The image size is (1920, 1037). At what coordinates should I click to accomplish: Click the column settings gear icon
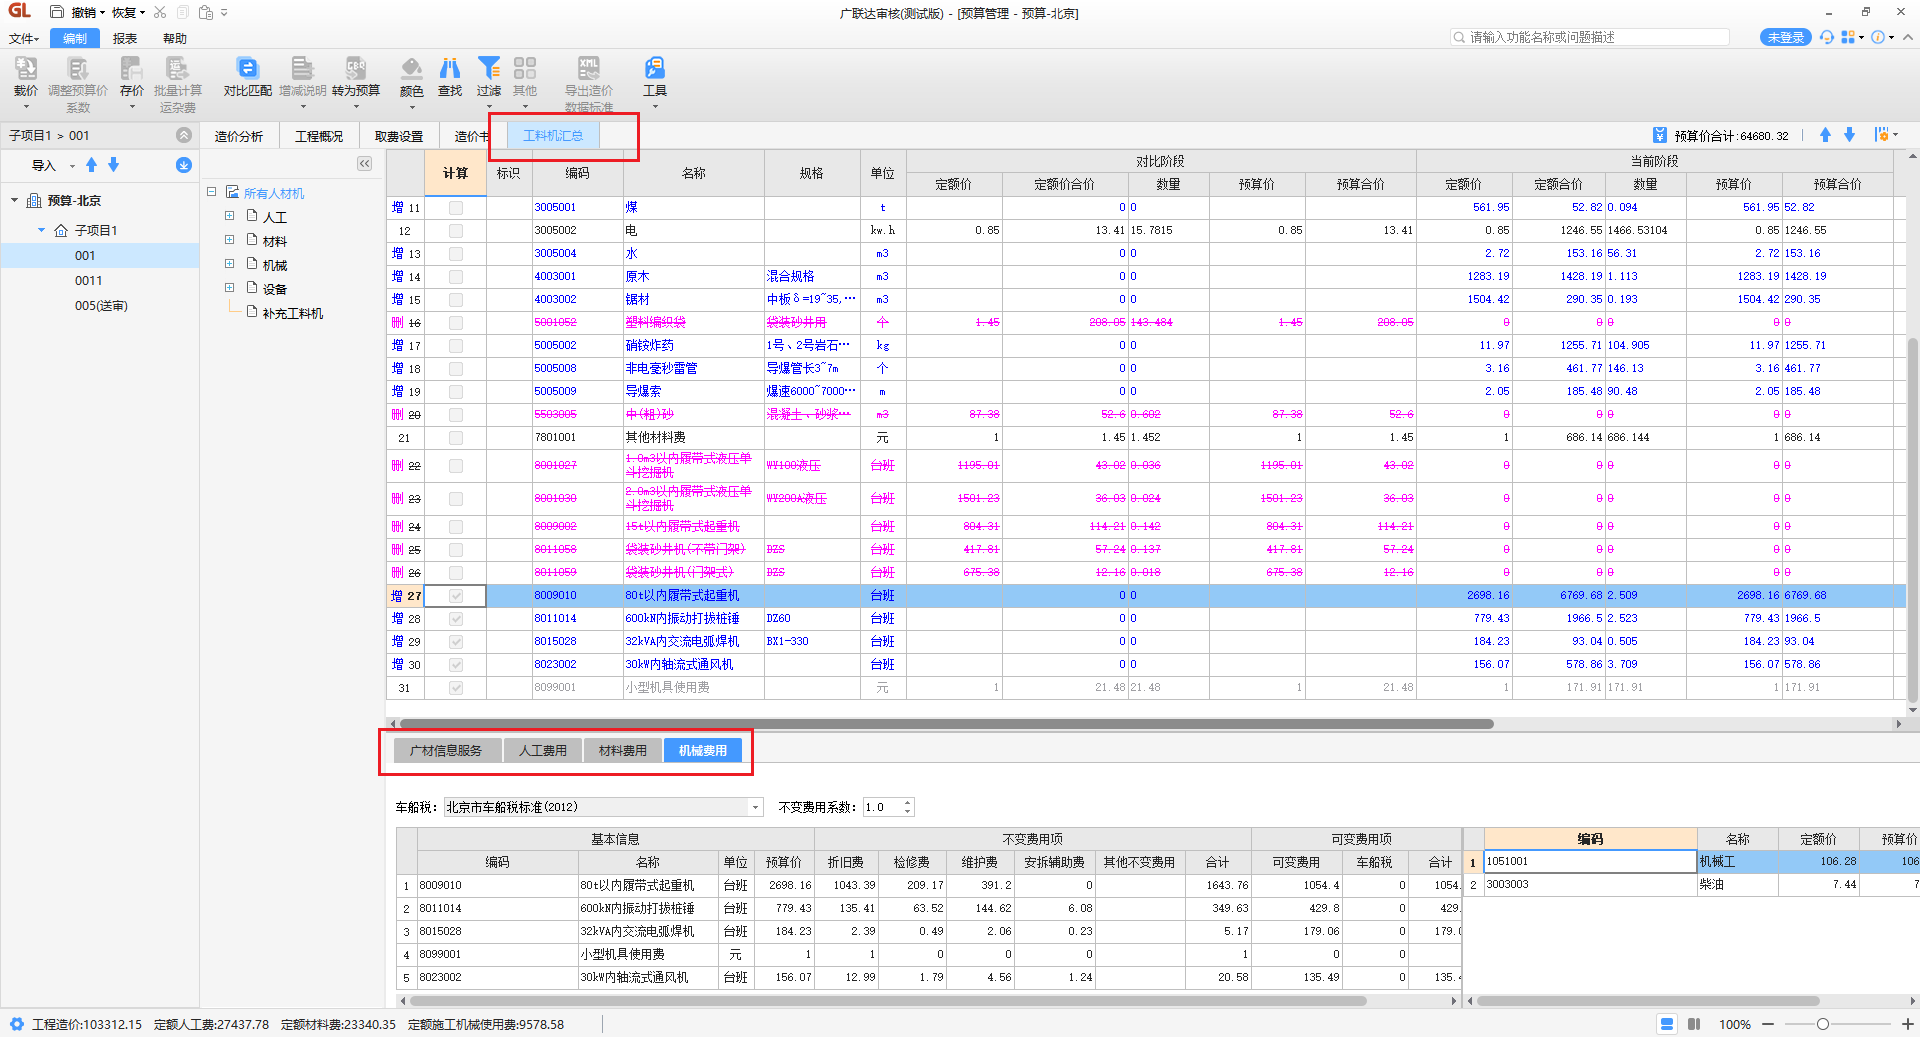coord(1881,135)
